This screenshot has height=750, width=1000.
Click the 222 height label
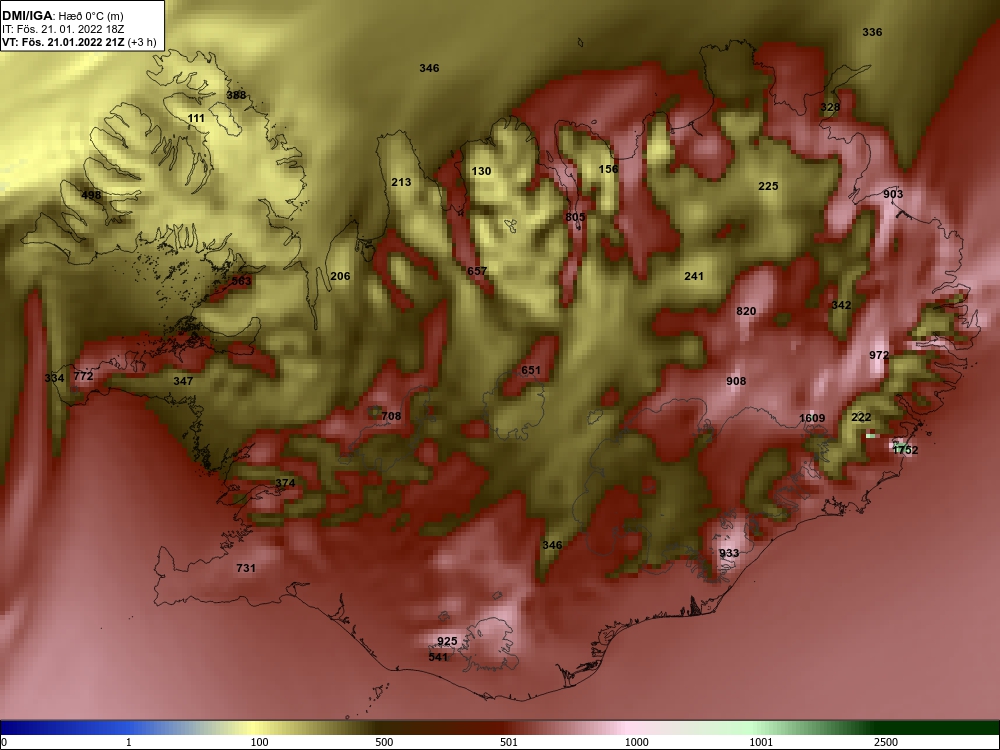pyautogui.click(x=861, y=417)
